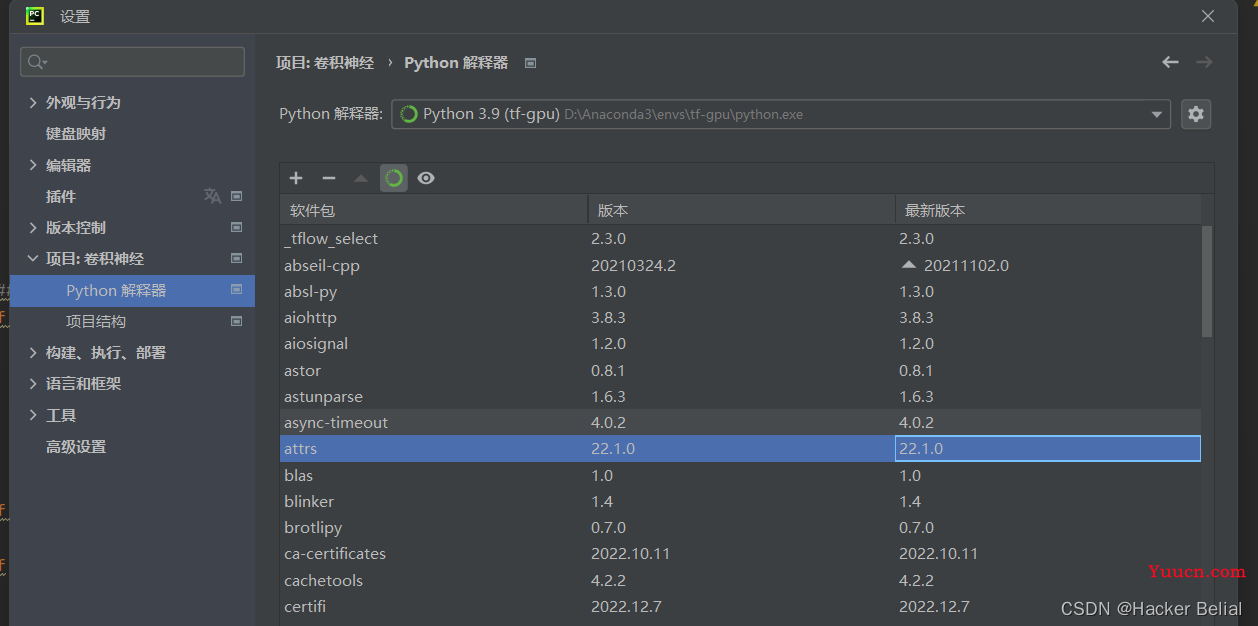Click the translate icon beside 插件
1258x626 pixels.
(212, 196)
